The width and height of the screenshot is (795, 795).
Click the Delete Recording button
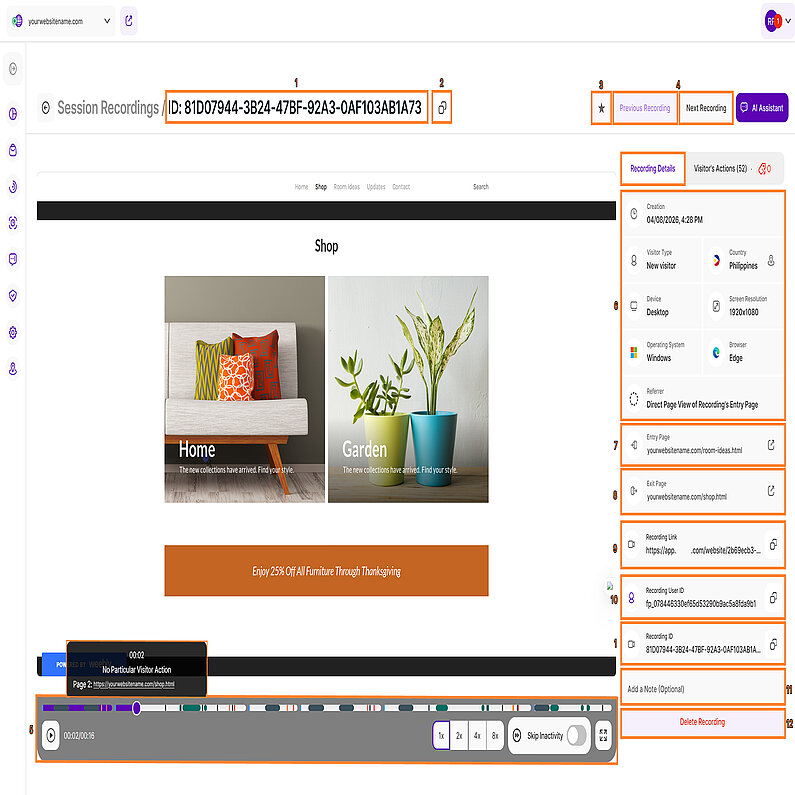[x=701, y=722]
